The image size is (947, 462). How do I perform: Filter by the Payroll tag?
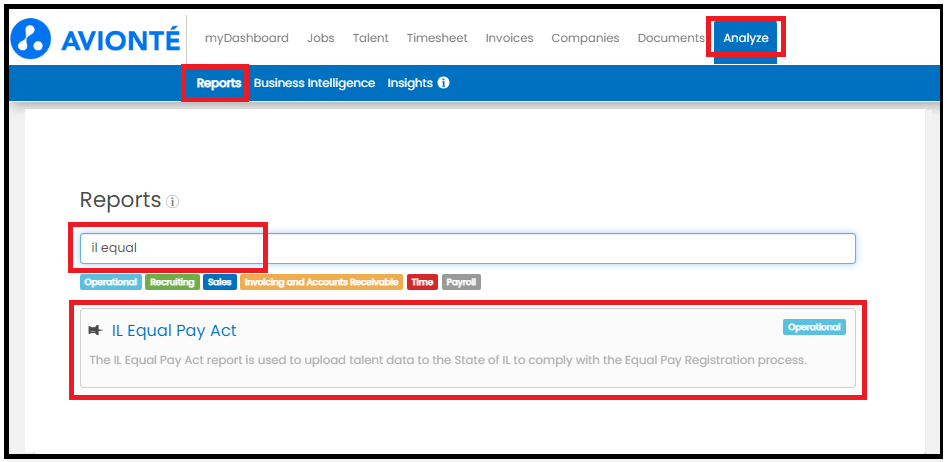point(461,282)
